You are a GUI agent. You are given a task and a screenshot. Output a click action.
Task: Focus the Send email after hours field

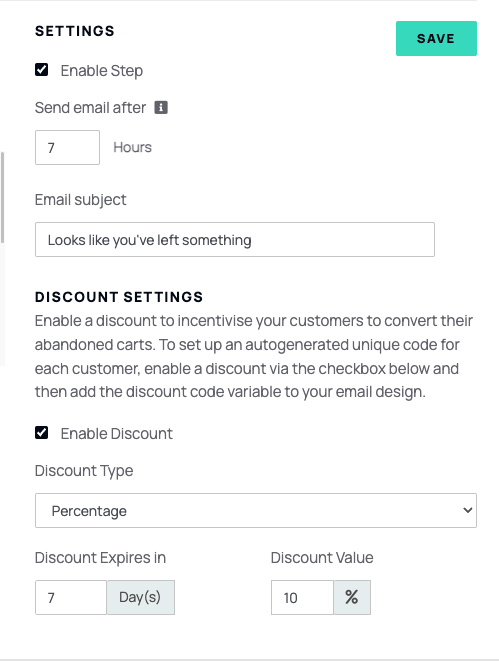[x=67, y=148]
